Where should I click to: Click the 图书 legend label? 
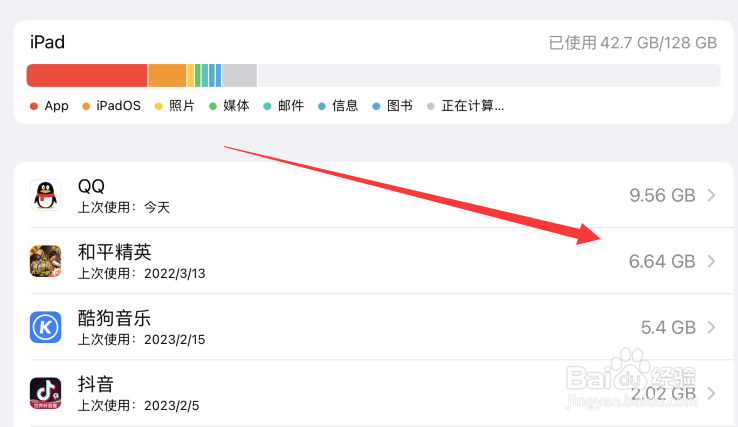coord(400,106)
